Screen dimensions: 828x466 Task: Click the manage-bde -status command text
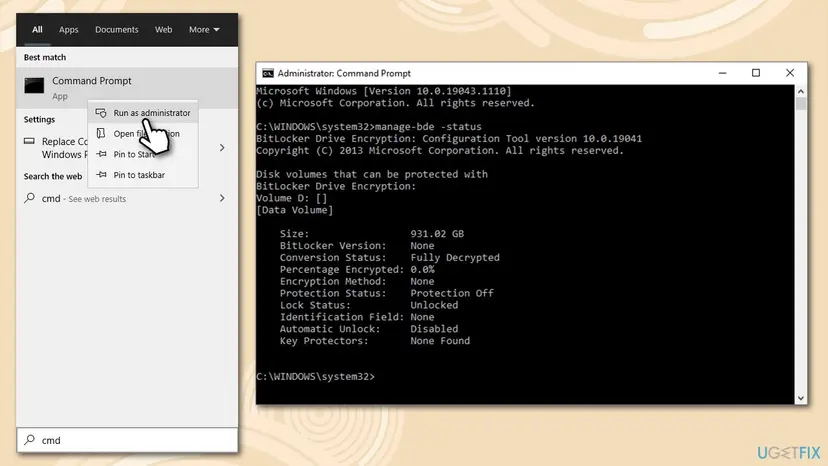pyautogui.click(x=428, y=127)
